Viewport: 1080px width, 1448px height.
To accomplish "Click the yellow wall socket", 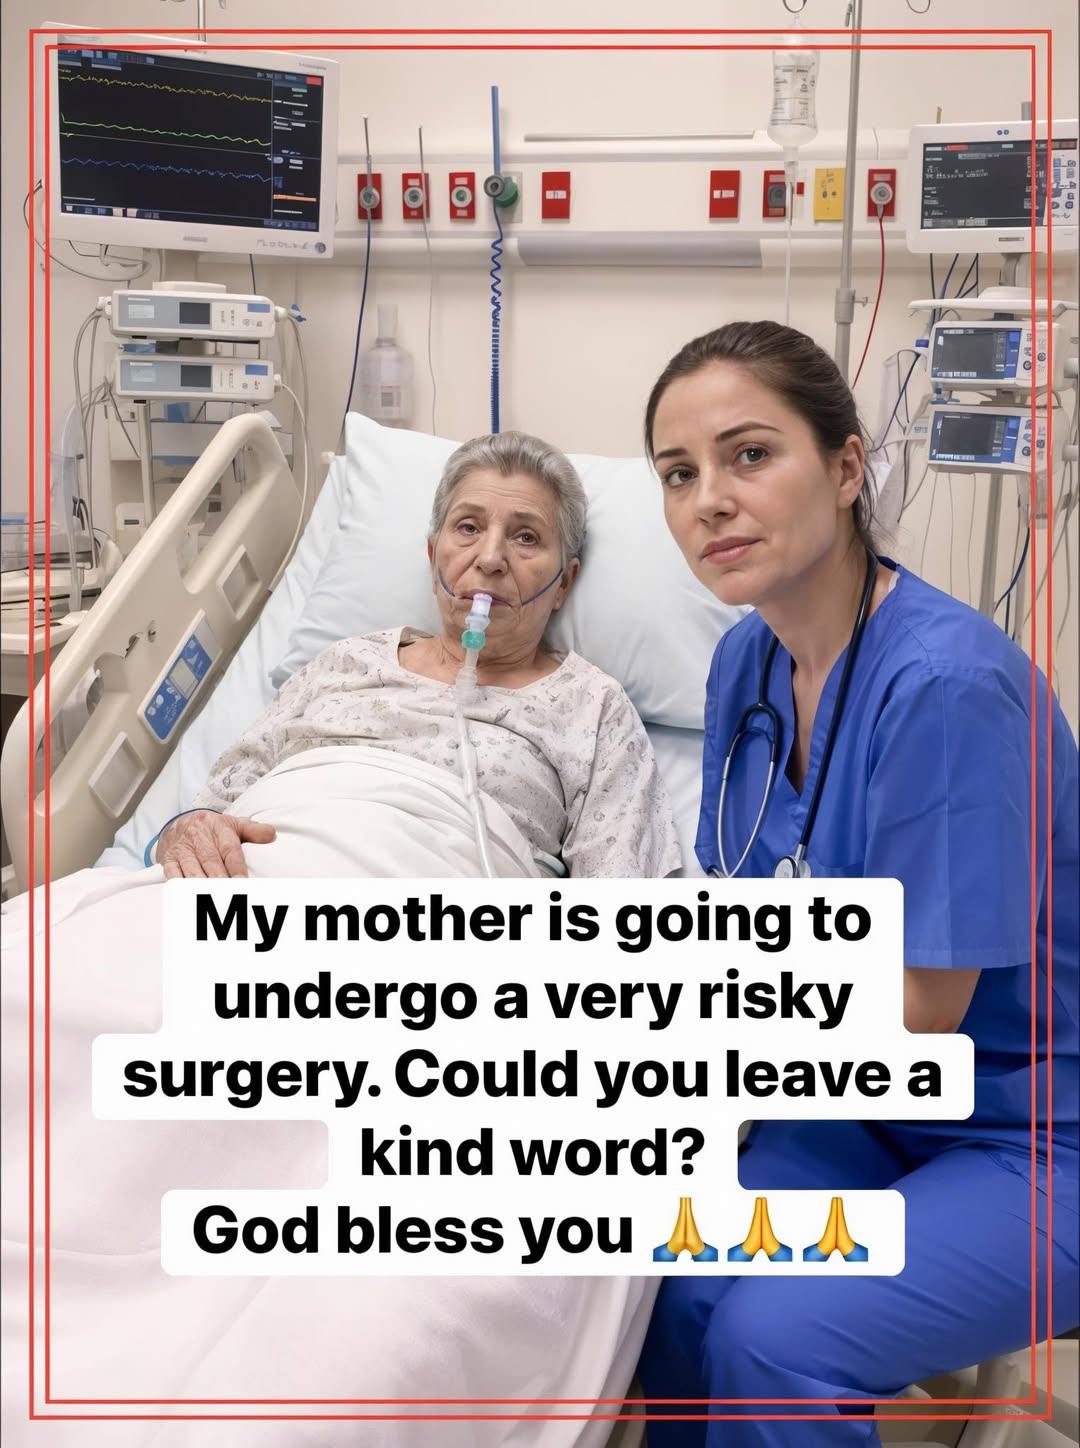I will [828, 193].
